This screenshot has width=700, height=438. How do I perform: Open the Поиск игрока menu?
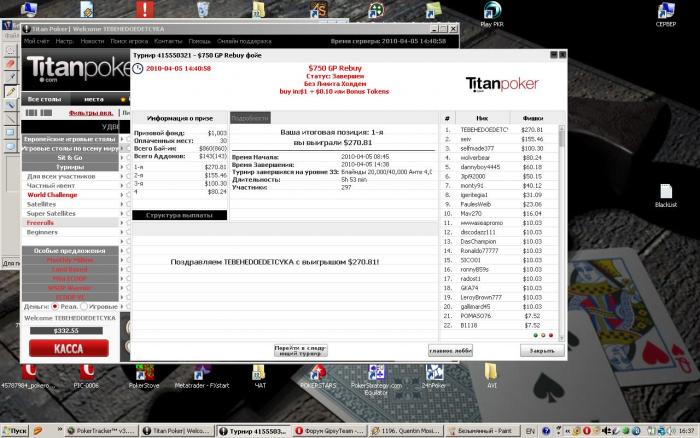coord(129,41)
